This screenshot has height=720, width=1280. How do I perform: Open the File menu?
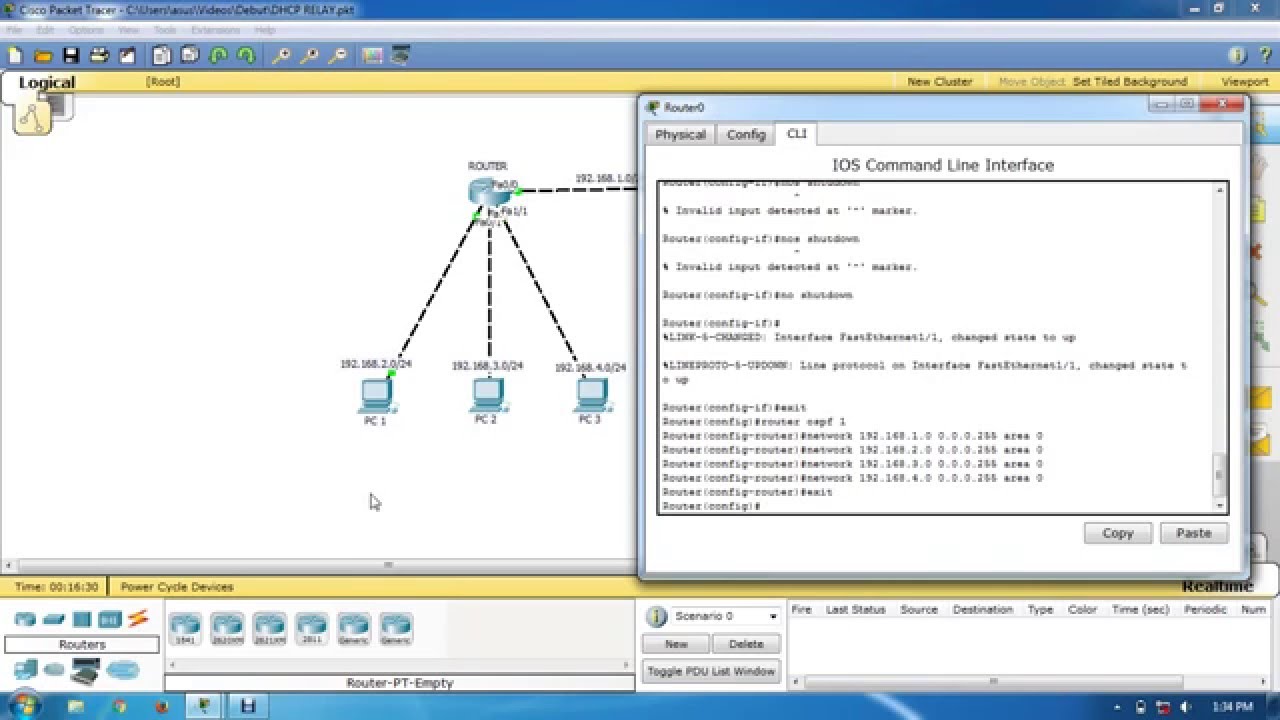click(x=14, y=30)
